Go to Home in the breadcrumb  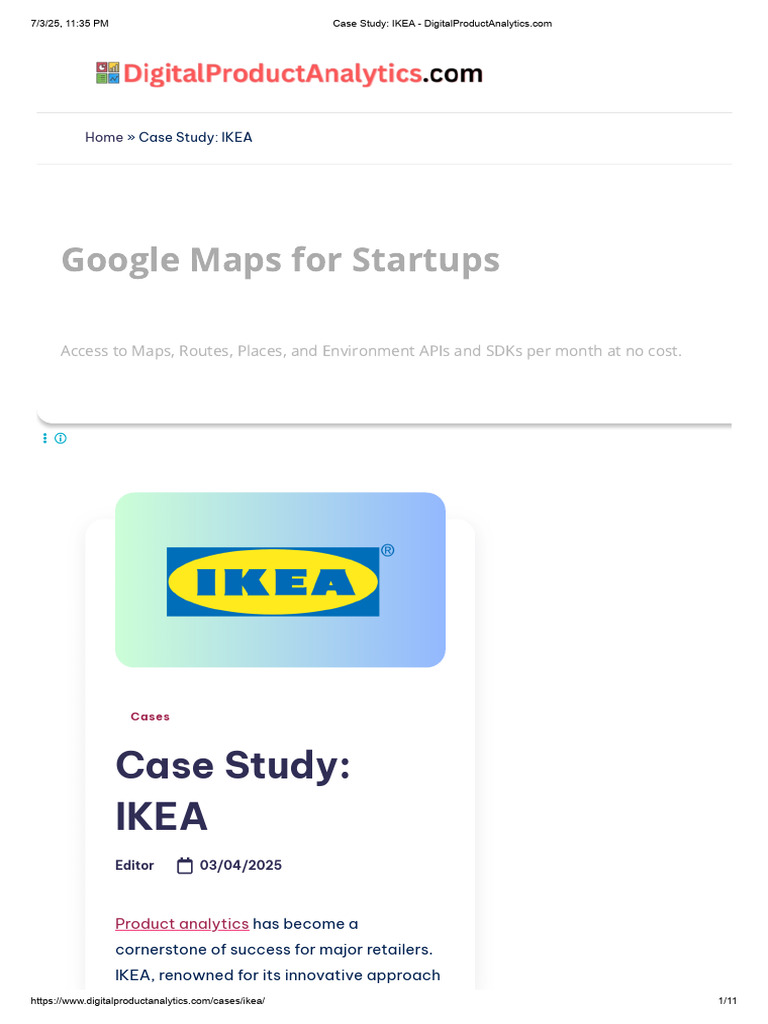(104, 137)
